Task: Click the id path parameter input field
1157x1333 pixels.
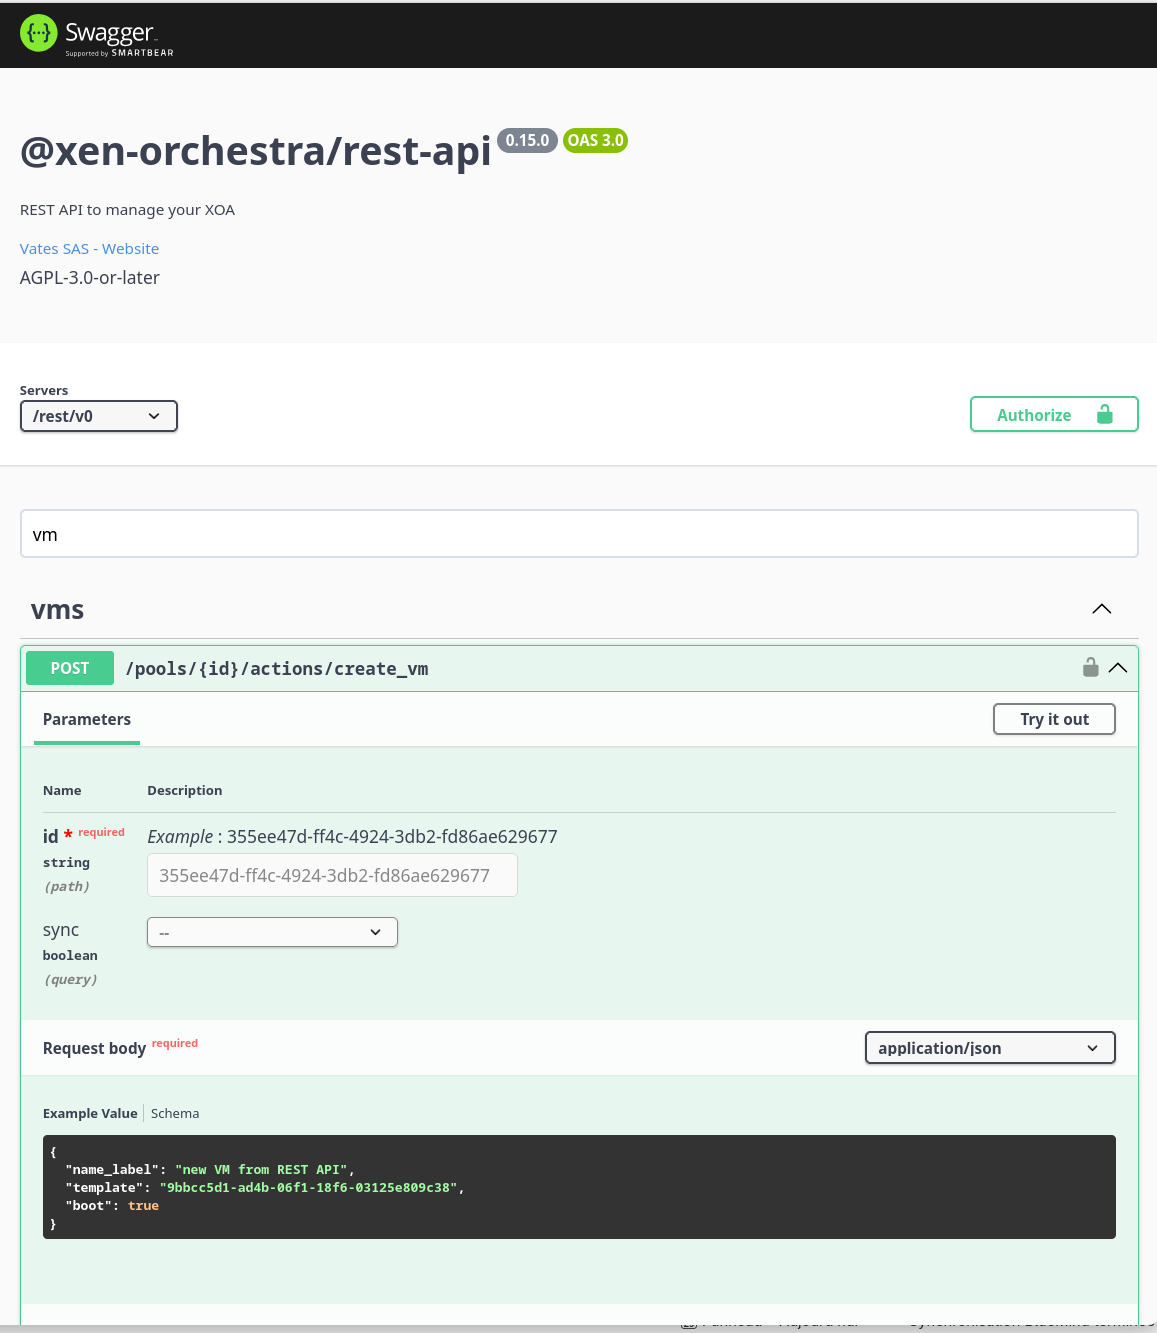Action: (332, 875)
